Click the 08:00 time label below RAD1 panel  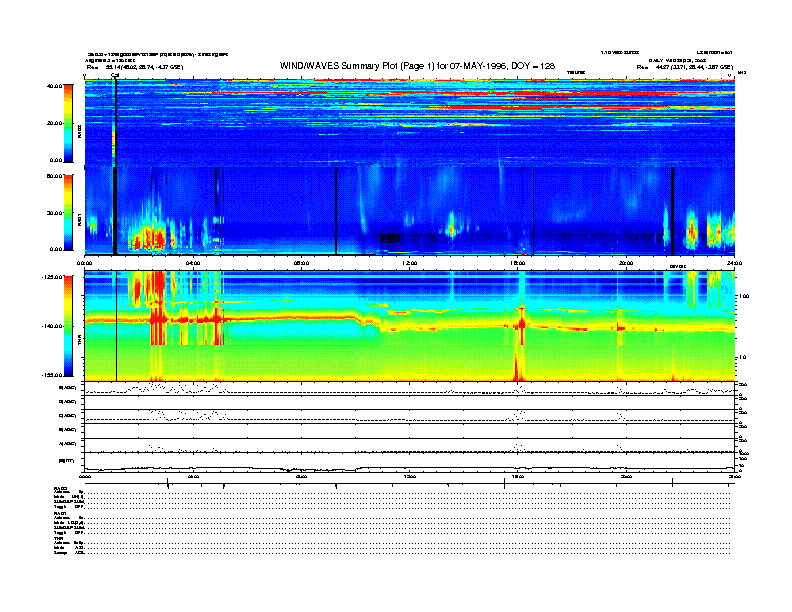[x=301, y=263]
